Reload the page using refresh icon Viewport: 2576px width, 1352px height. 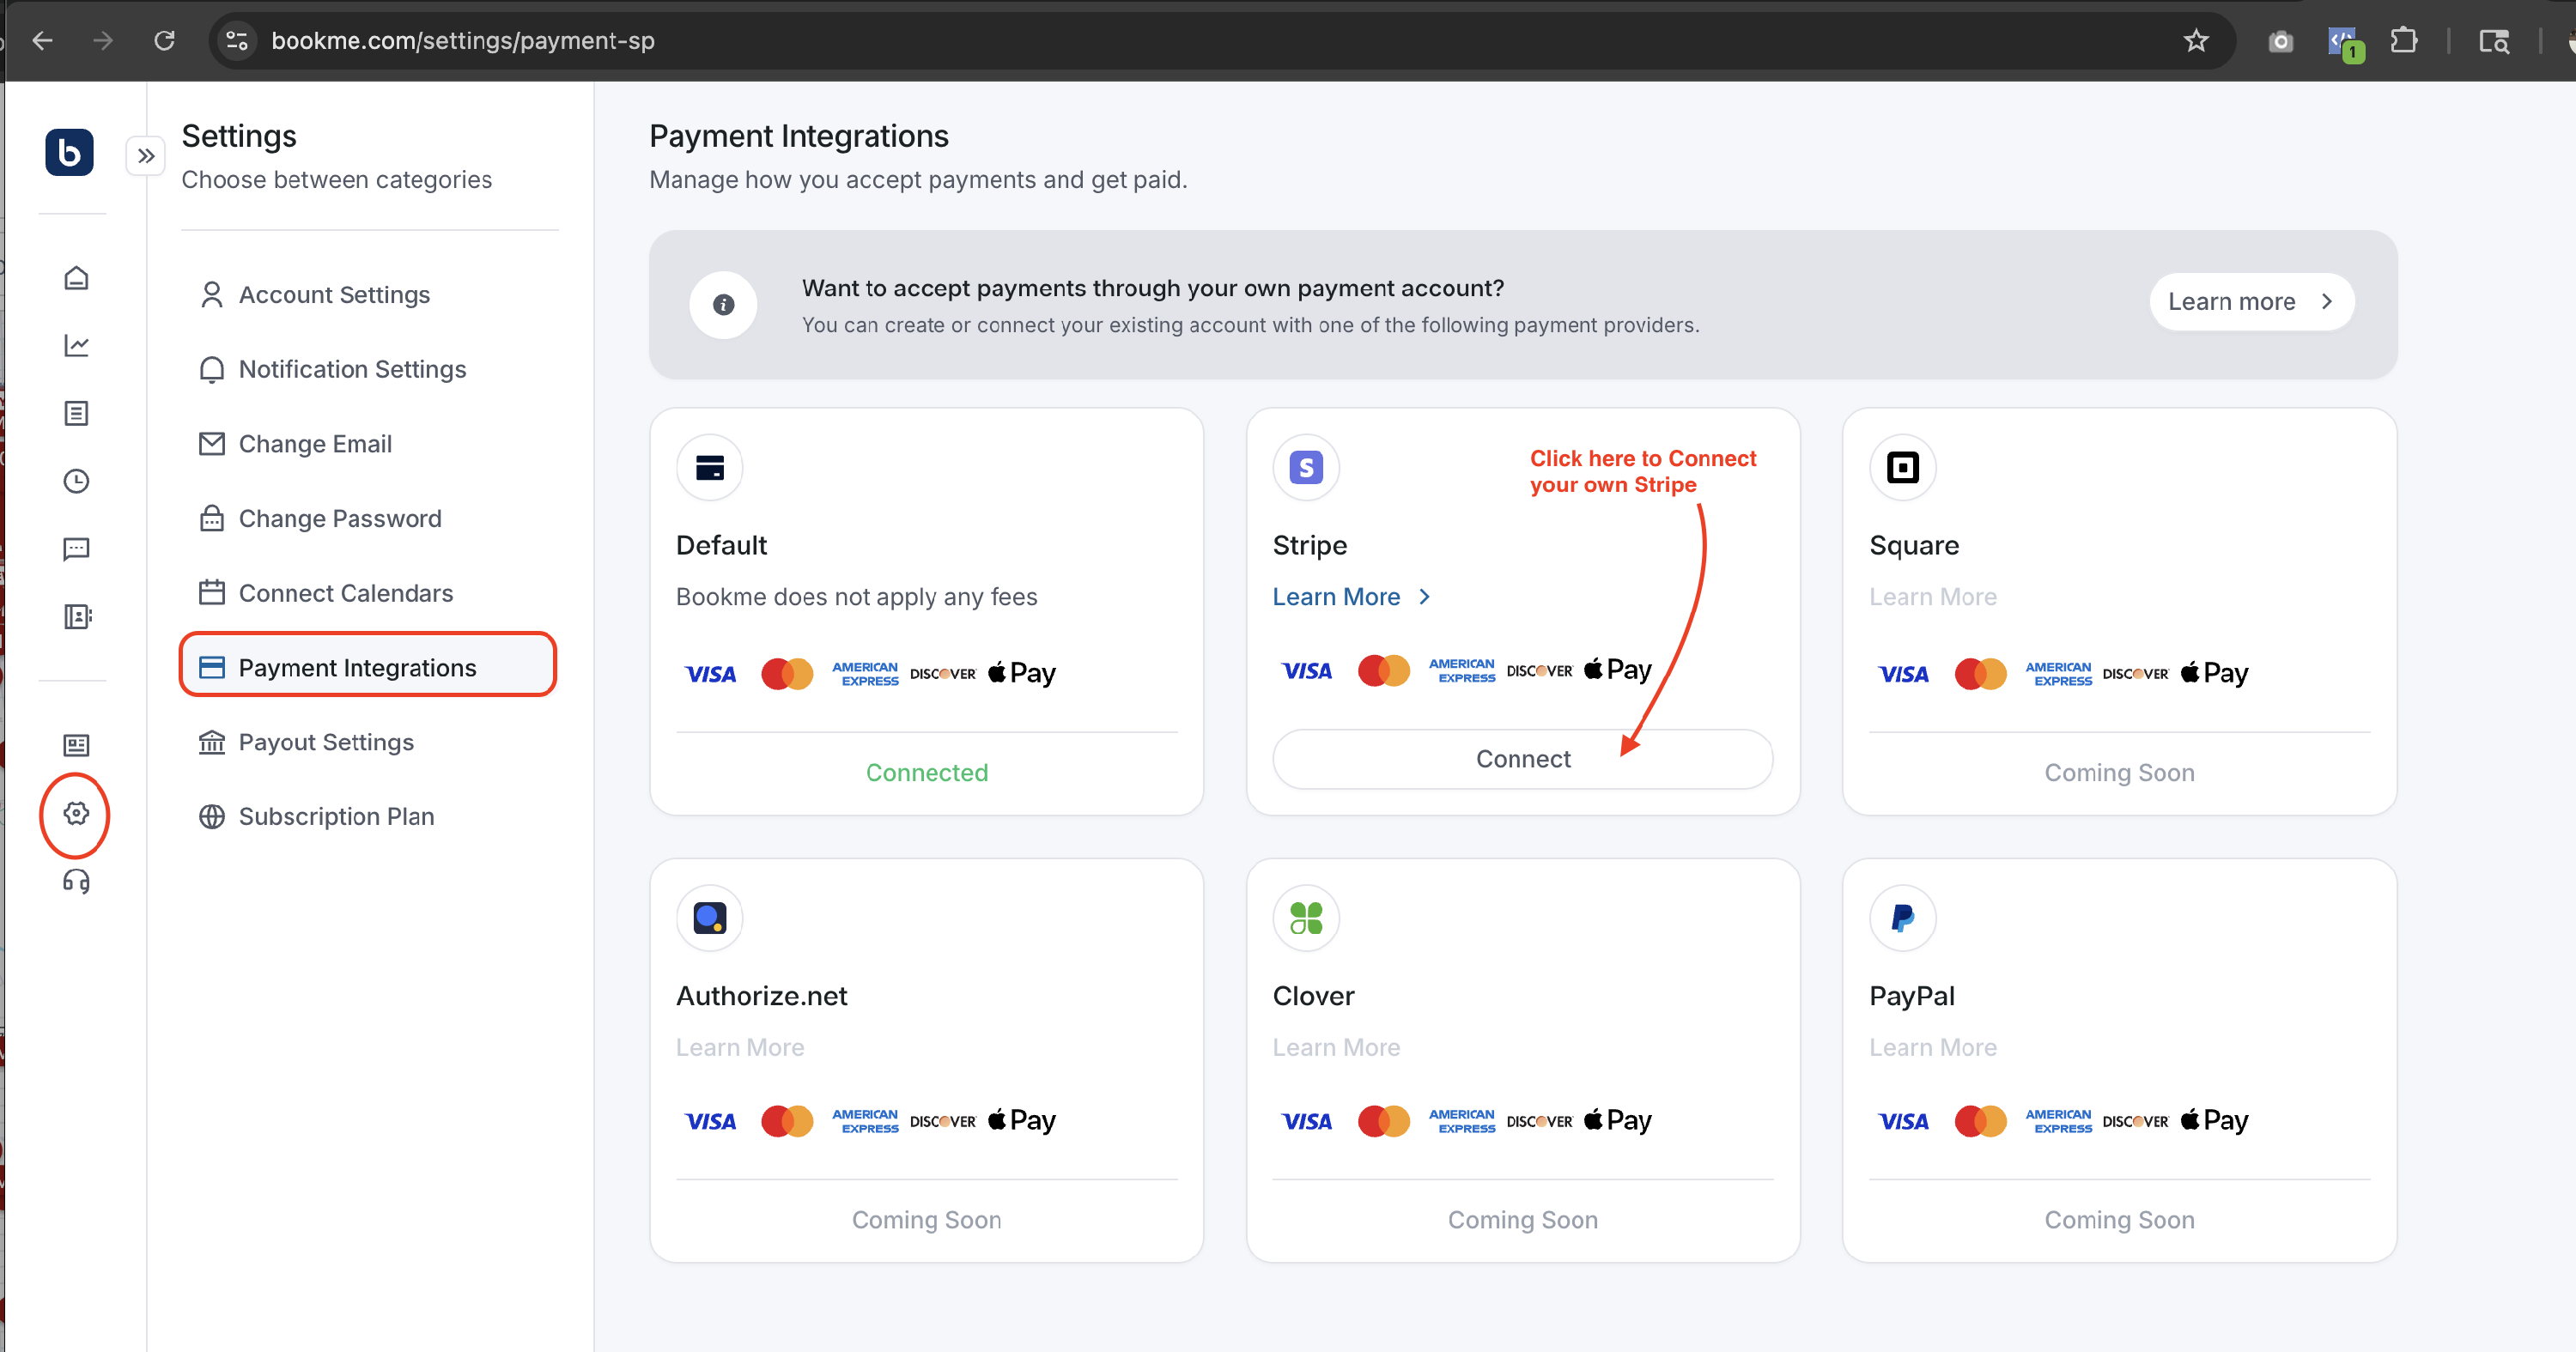164,41
